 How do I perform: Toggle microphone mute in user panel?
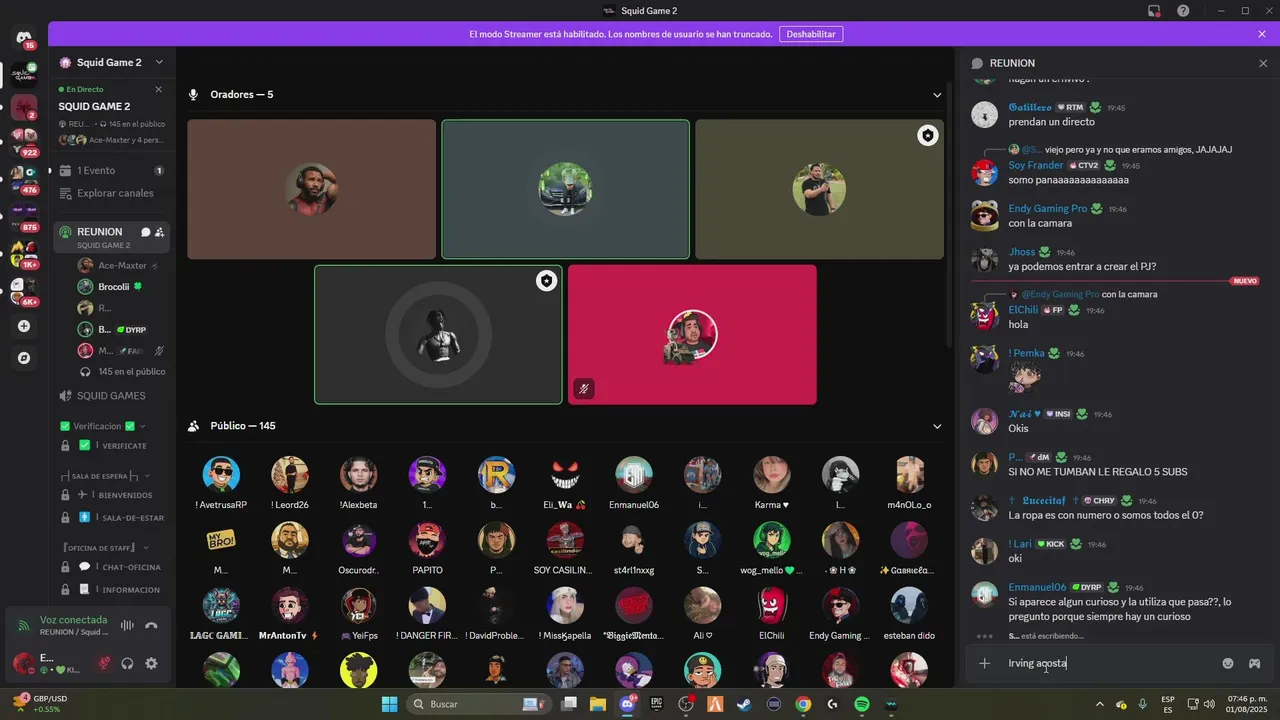click(103, 663)
